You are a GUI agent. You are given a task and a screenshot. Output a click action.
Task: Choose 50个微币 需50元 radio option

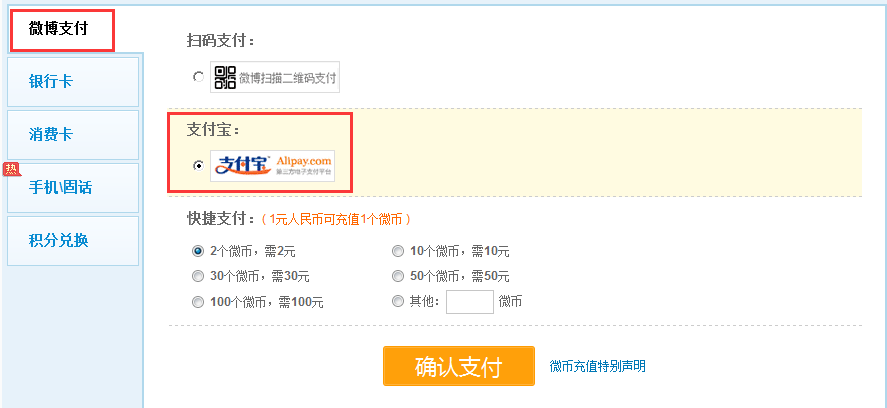[x=398, y=276]
